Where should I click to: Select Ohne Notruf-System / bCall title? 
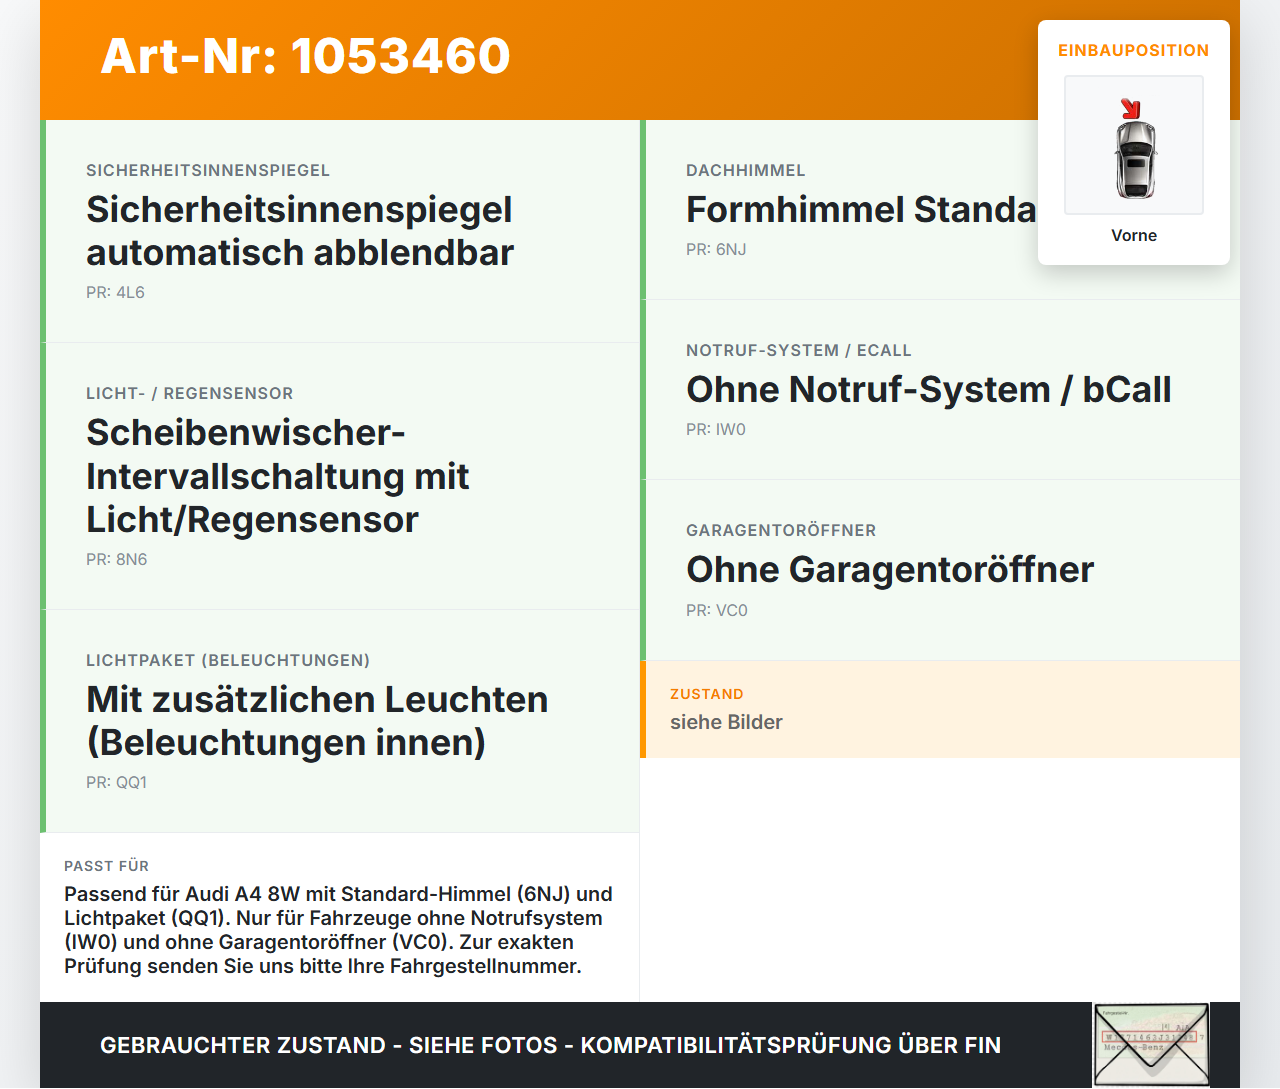coord(929,390)
